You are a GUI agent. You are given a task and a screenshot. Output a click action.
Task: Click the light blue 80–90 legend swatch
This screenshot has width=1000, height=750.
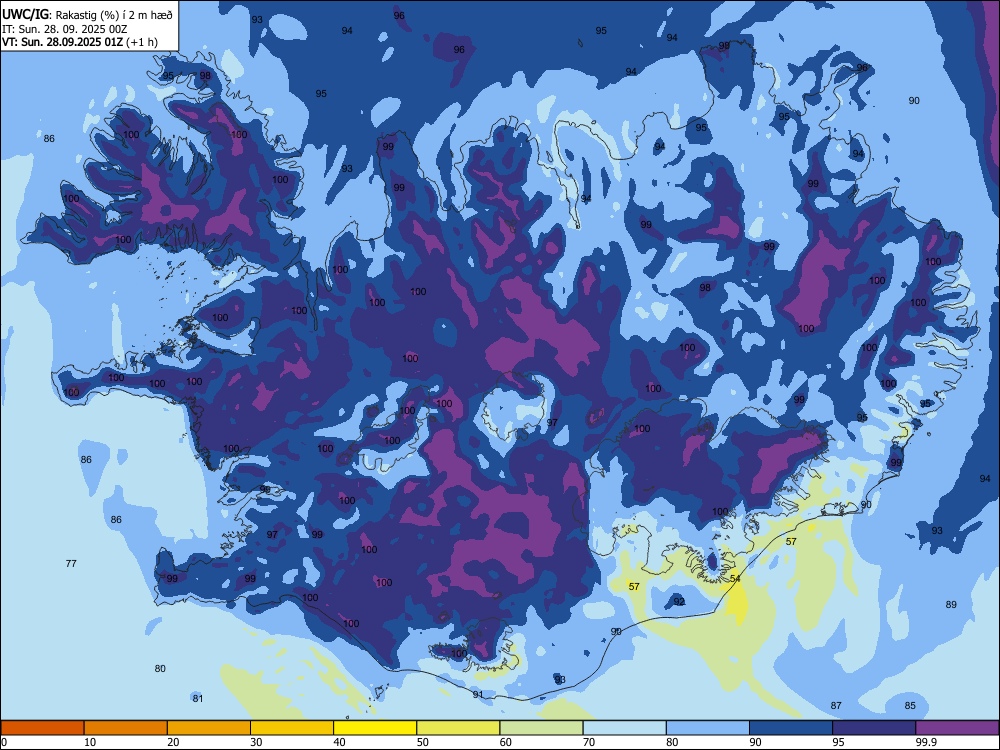click(x=708, y=728)
